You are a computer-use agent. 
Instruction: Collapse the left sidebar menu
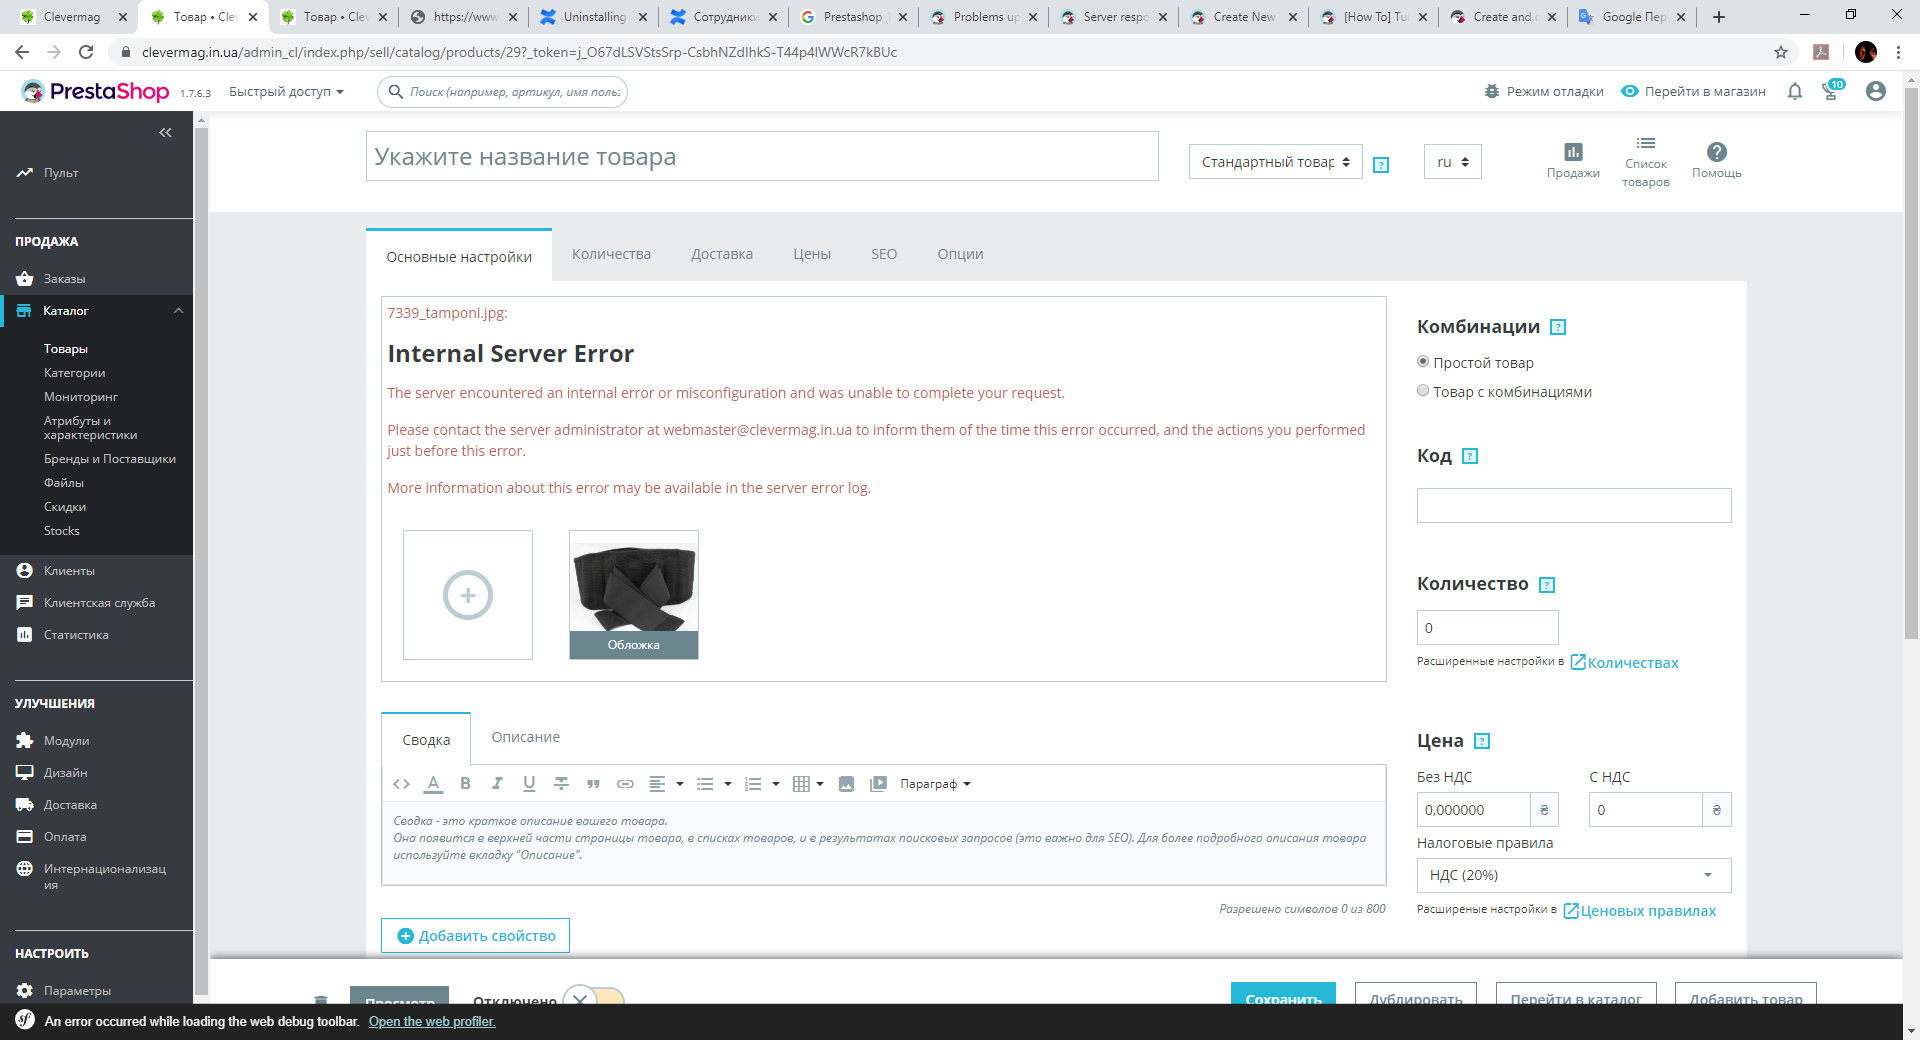pos(165,132)
